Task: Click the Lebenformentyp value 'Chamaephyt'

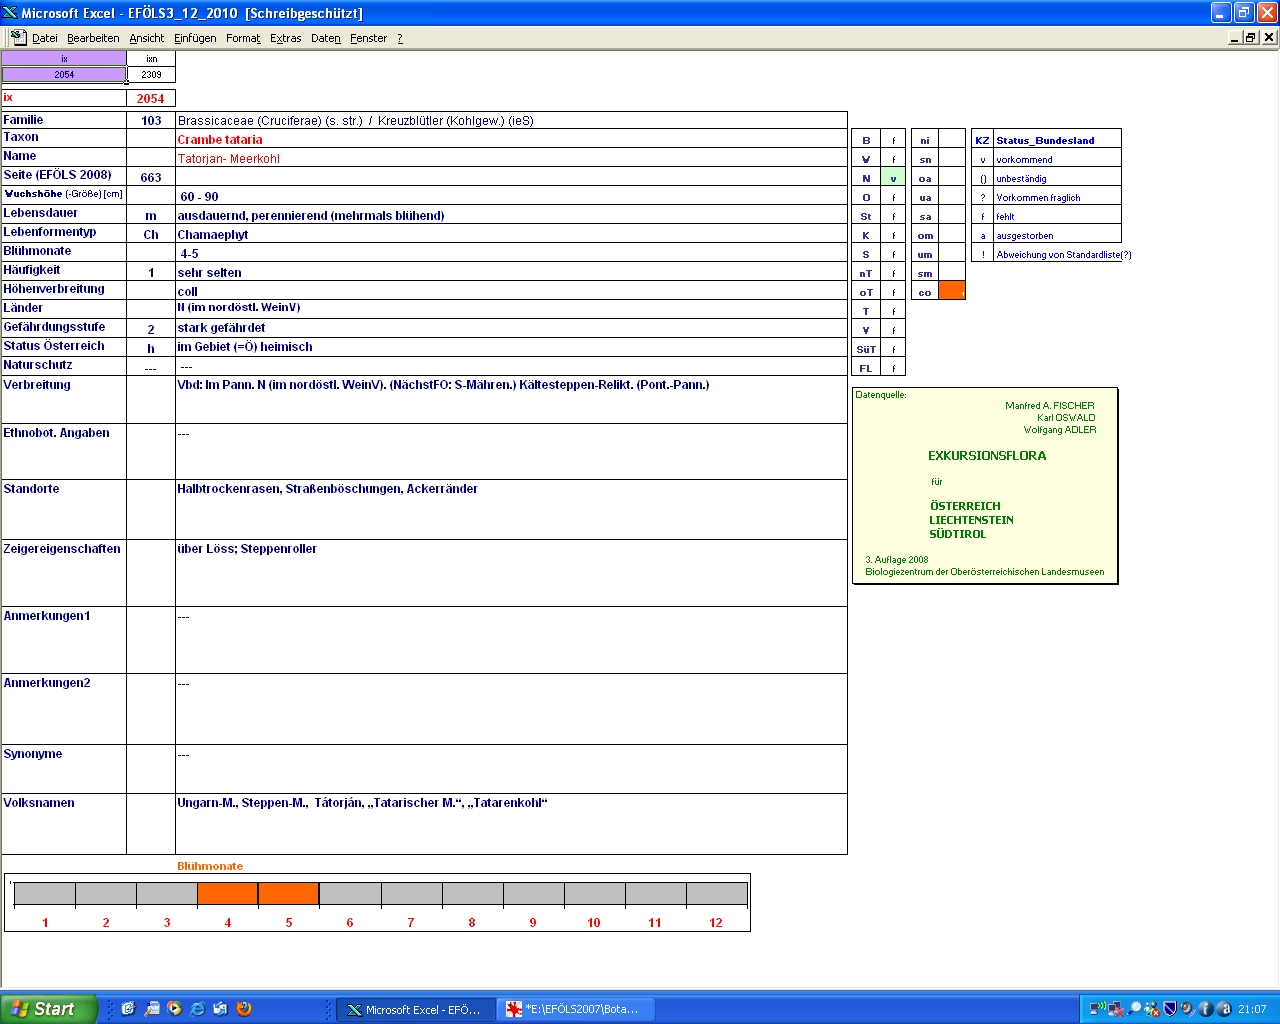Action: tap(213, 234)
